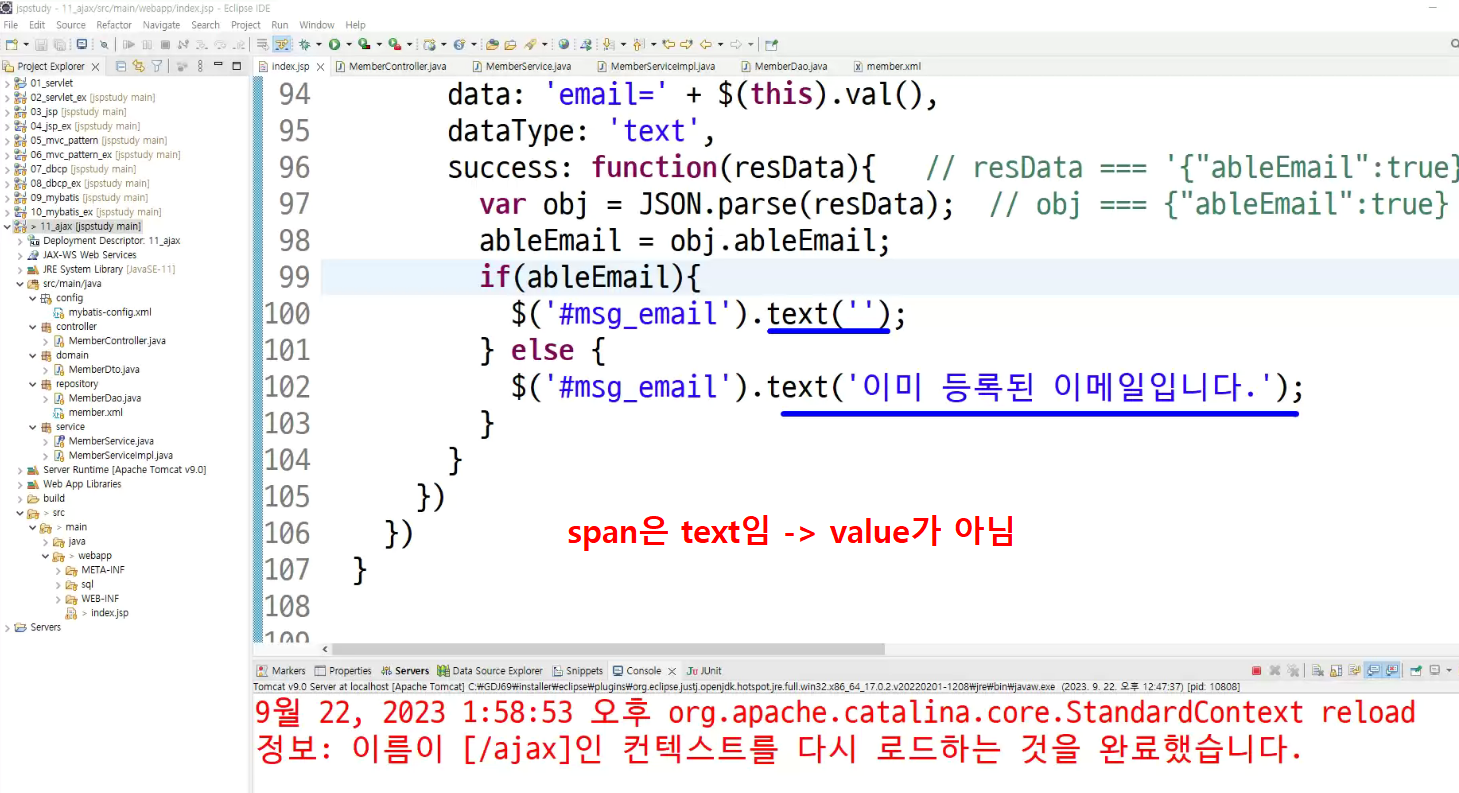The image size is (1459, 793).
Task: Expand the META-INF folder
Action: 58,570
